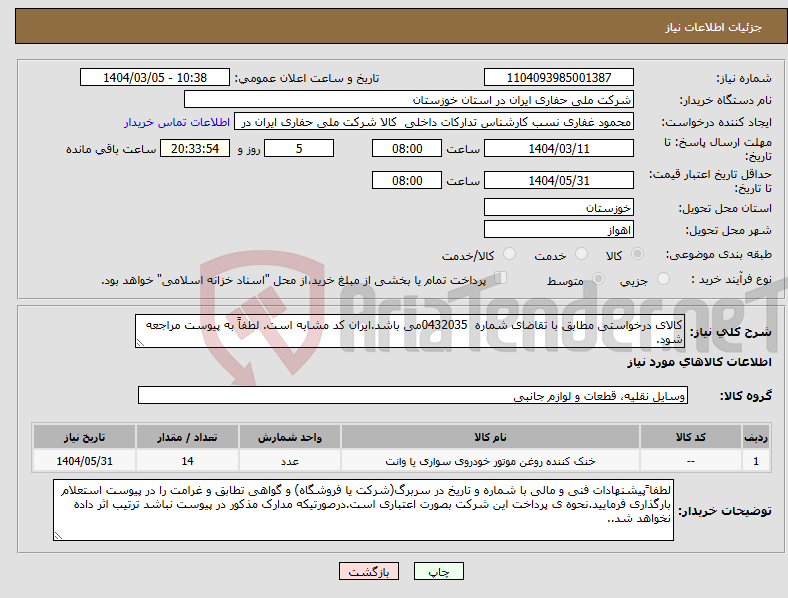Click the delivery province field خوزستان

[559, 207]
